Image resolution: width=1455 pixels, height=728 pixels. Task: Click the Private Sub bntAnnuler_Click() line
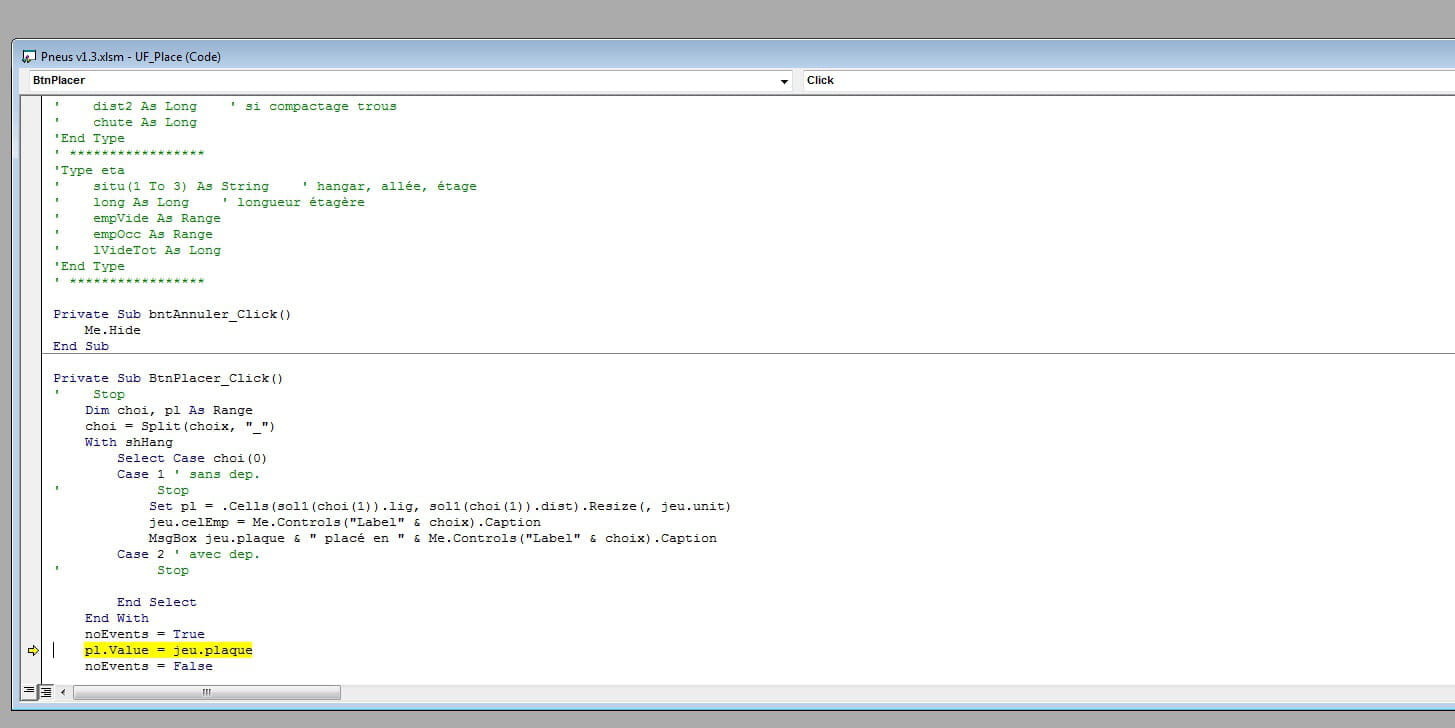172,314
